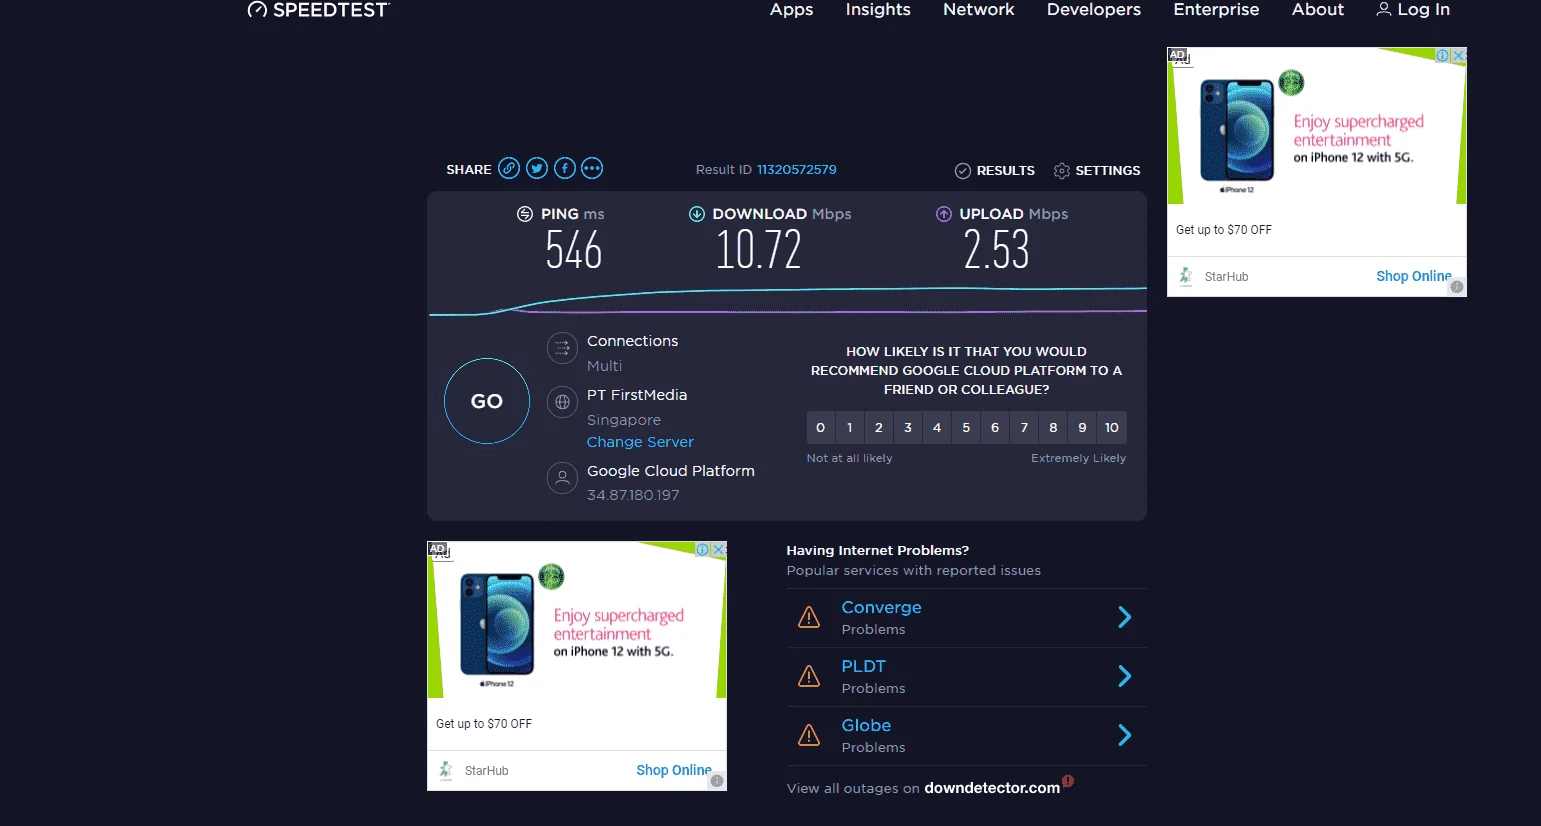1541x826 pixels.
Task: Expand the Converge problems entry
Action: coord(1125,618)
